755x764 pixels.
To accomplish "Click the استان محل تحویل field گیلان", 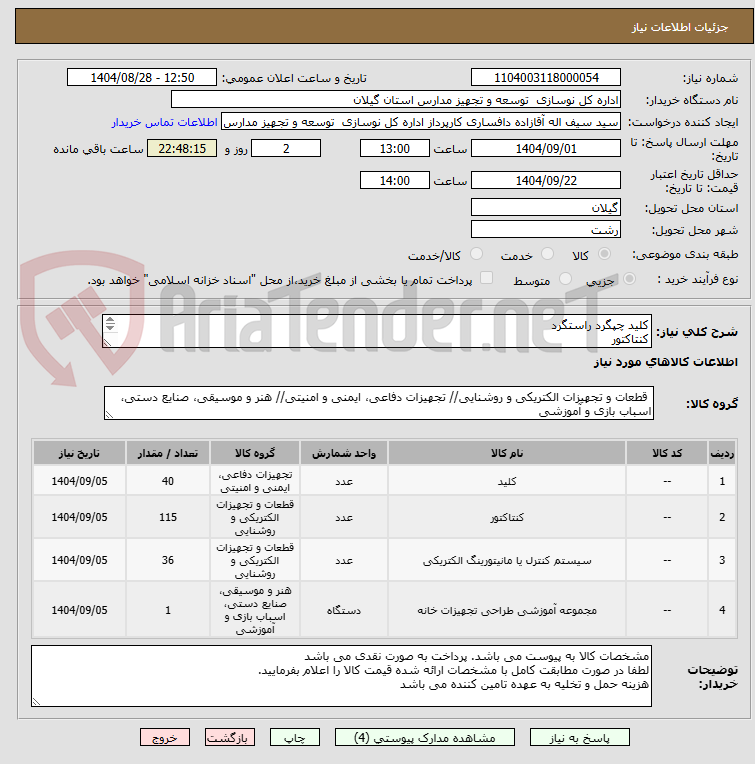I will 546,208.
